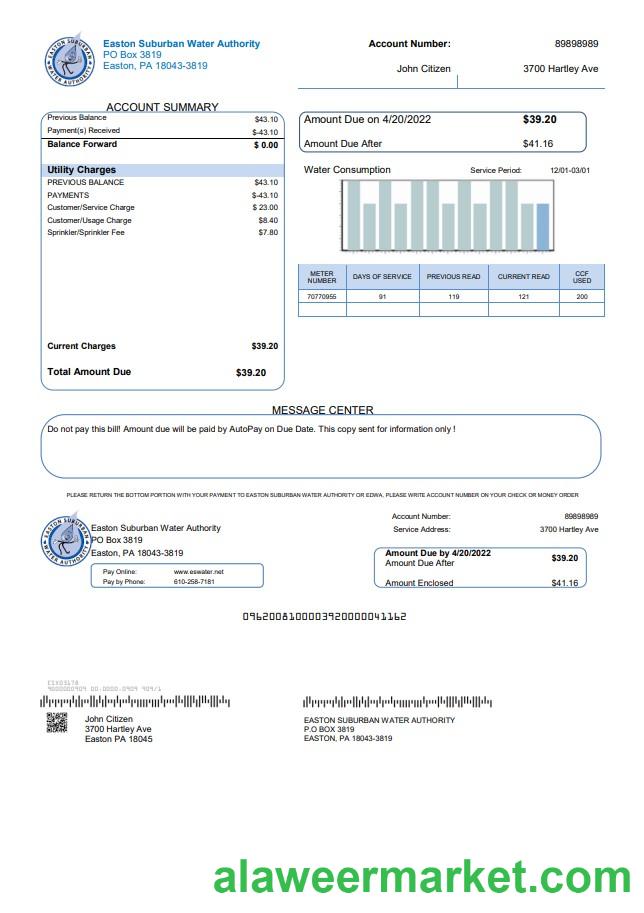
Task: Click the MESSAGE CENTER heading
Action: pos(322,410)
